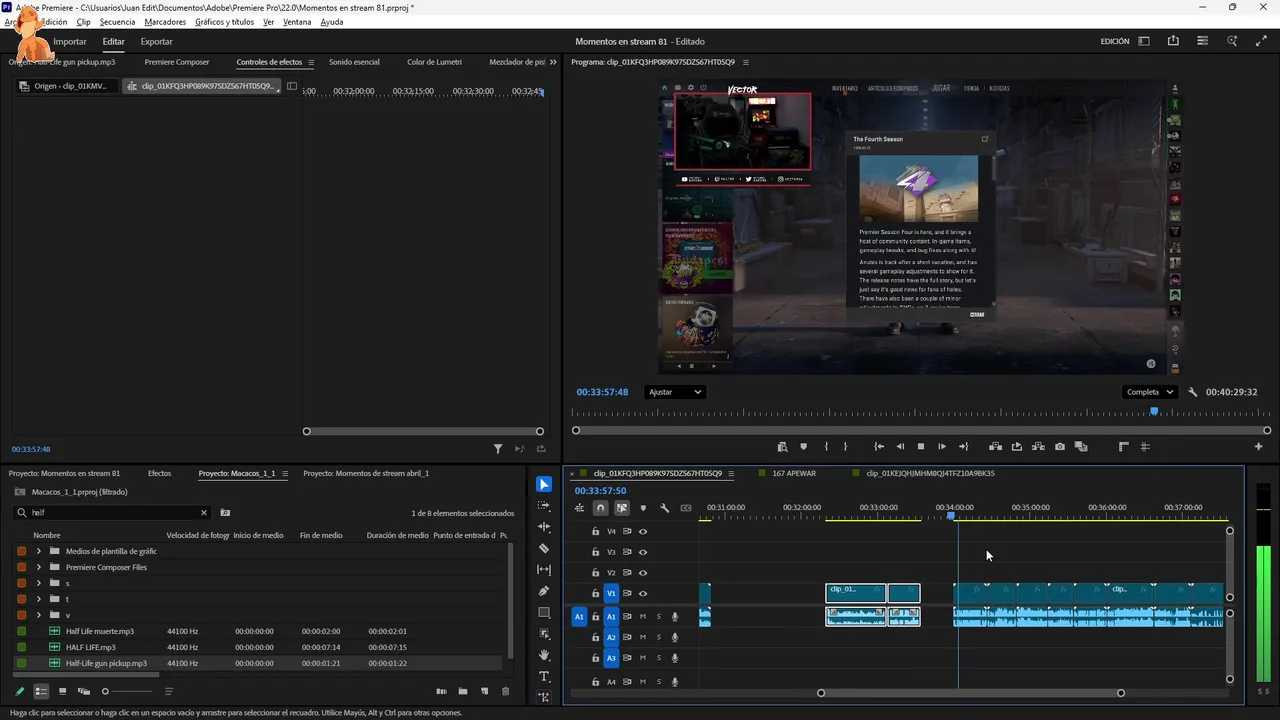The image size is (1280, 720).
Task: Switch to the 167 APEWAR sequence tab
Action: coord(794,473)
